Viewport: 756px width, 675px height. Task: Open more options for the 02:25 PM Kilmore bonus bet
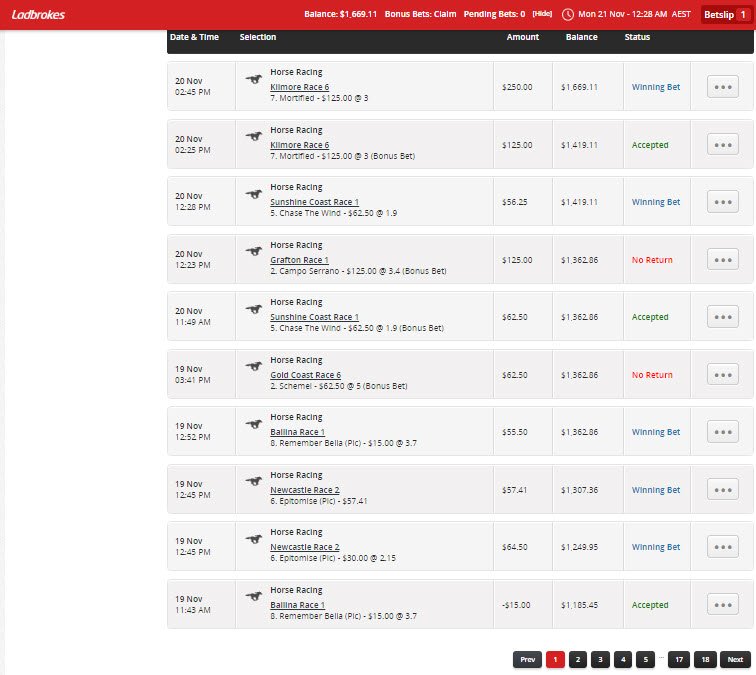(723, 145)
